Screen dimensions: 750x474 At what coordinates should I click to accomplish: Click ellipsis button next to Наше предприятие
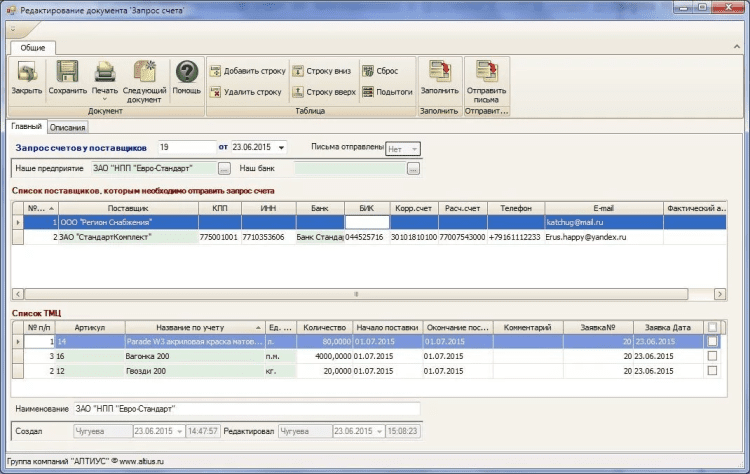click(x=224, y=168)
